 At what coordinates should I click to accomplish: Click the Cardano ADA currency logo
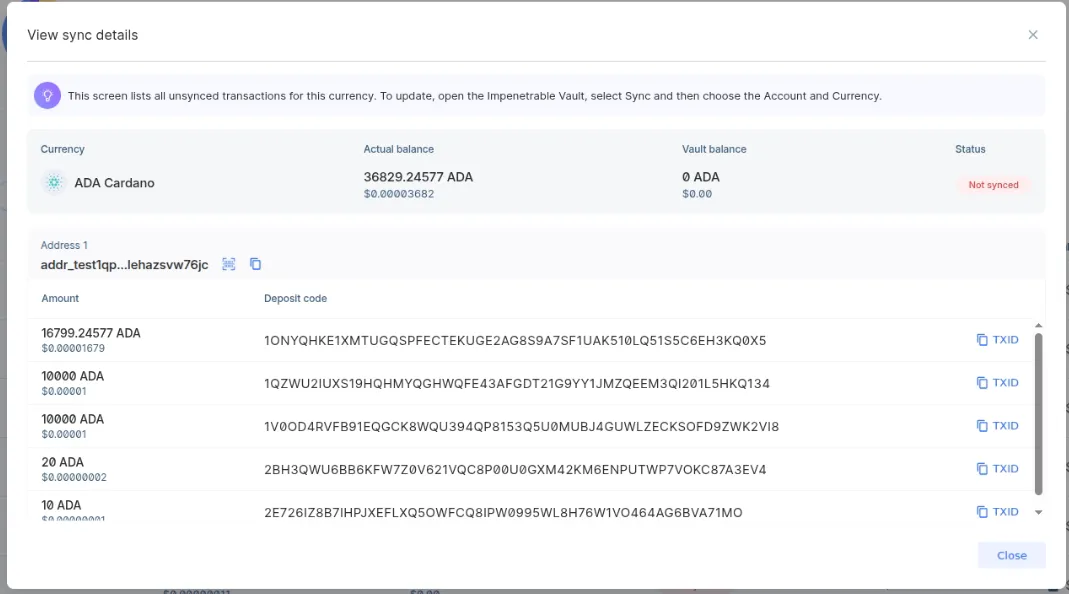(54, 183)
